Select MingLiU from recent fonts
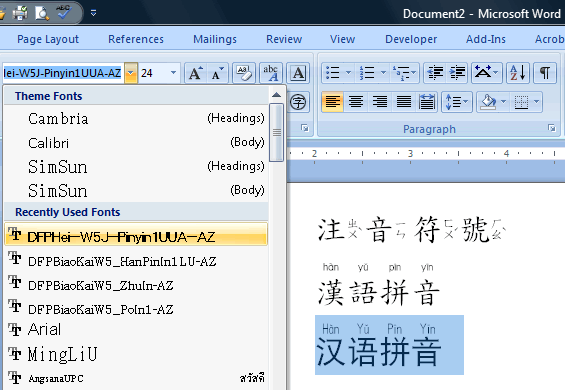 [136, 354]
